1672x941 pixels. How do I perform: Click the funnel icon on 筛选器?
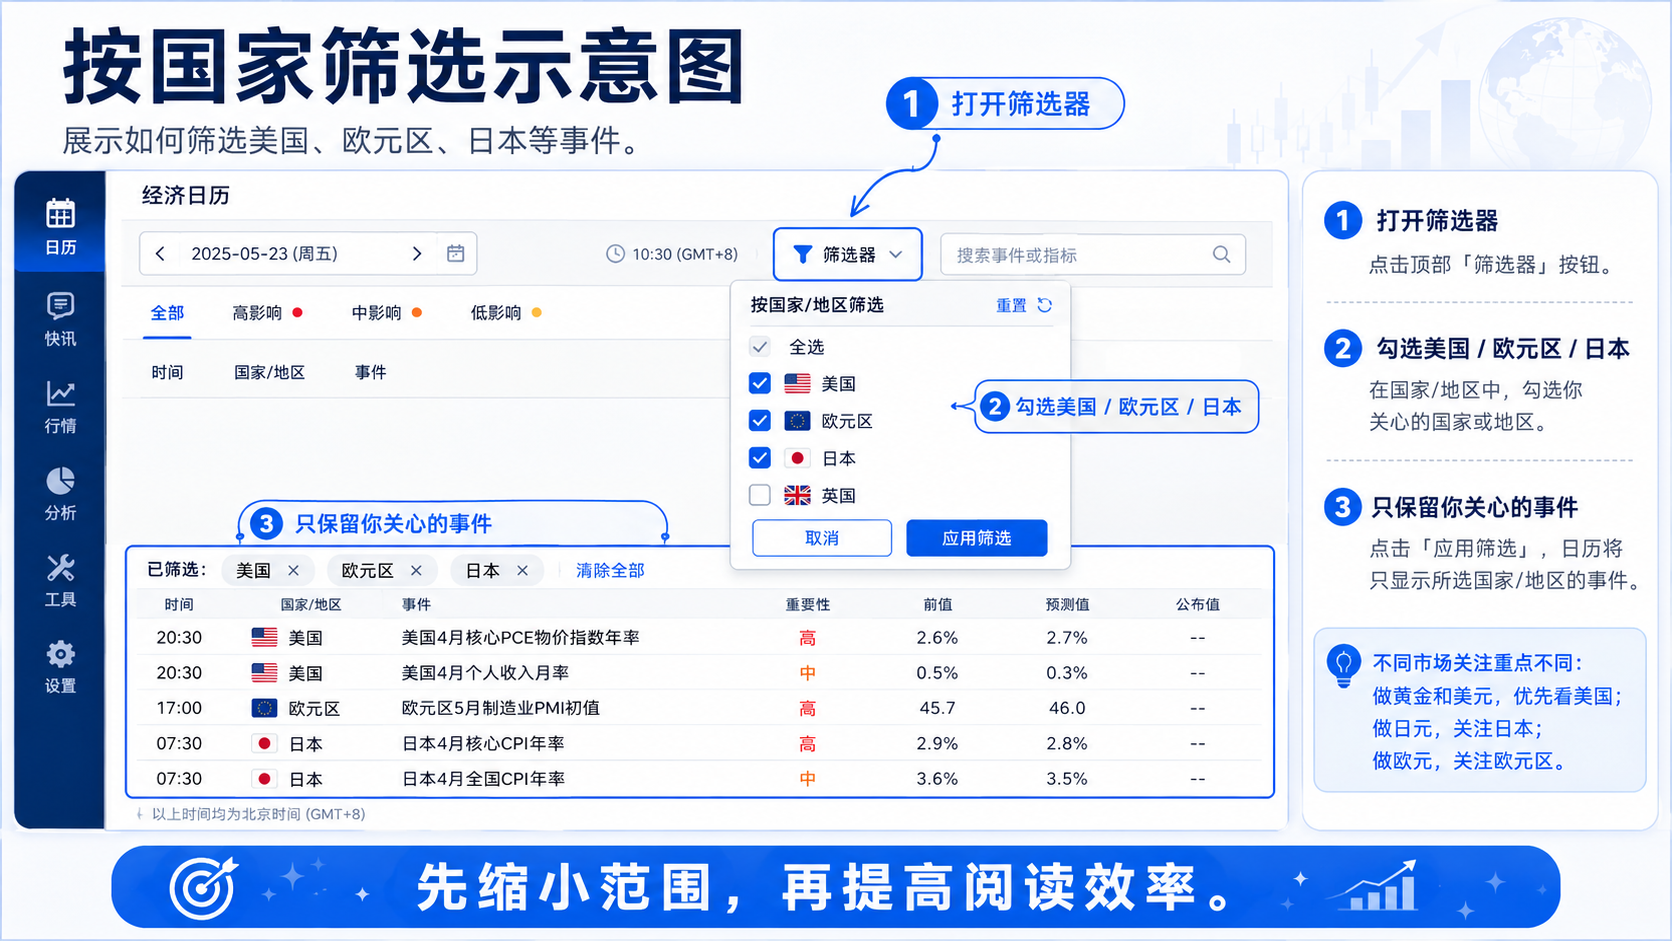click(802, 255)
